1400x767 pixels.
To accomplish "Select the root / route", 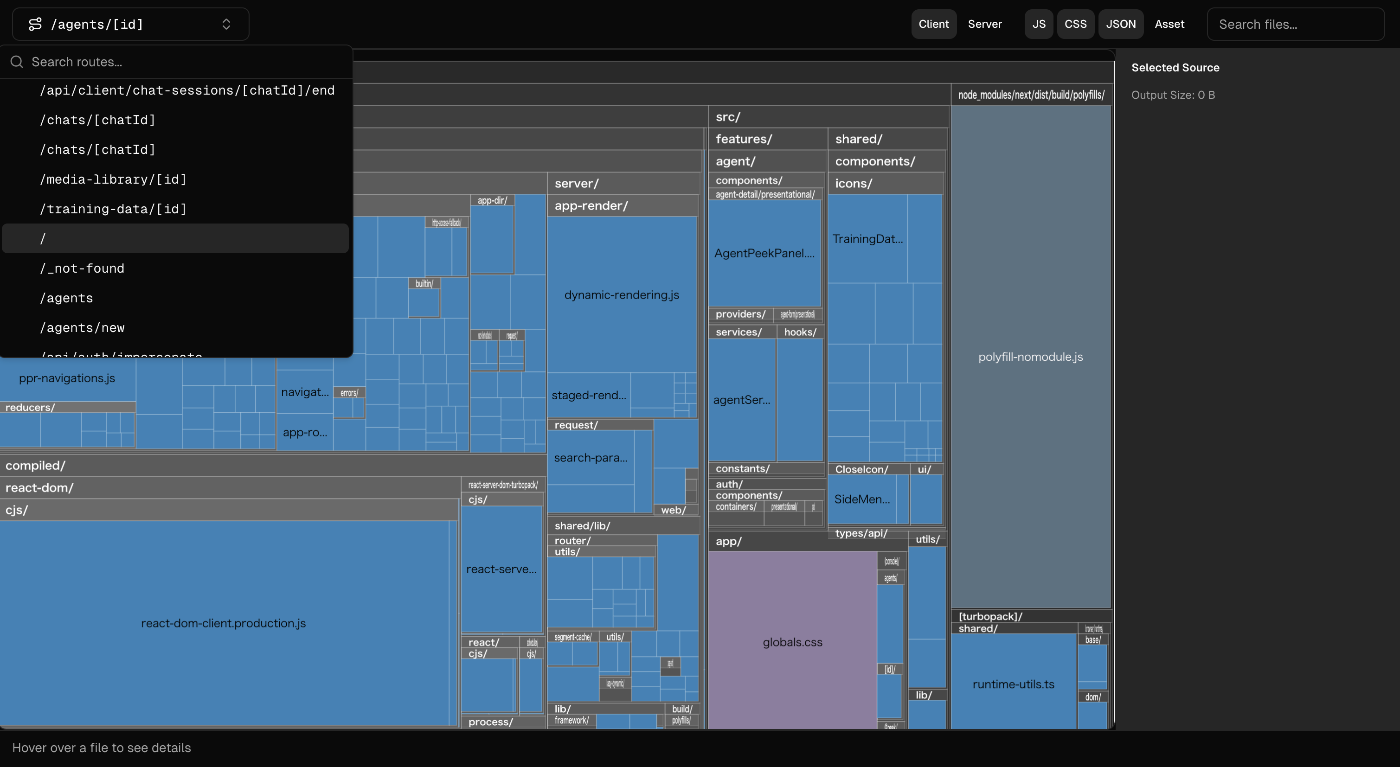I will [x=176, y=238].
